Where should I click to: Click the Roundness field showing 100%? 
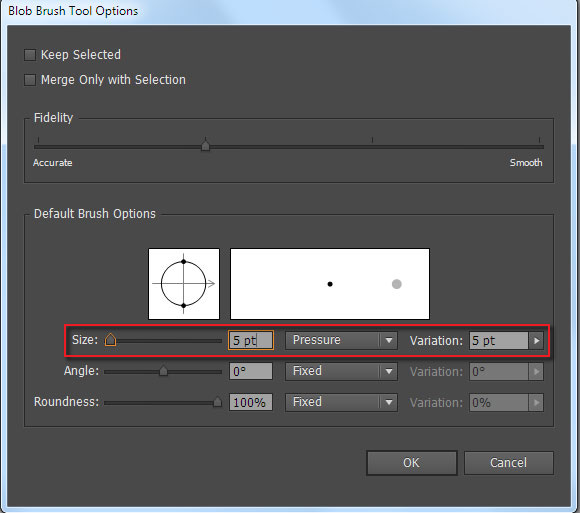pos(251,402)
